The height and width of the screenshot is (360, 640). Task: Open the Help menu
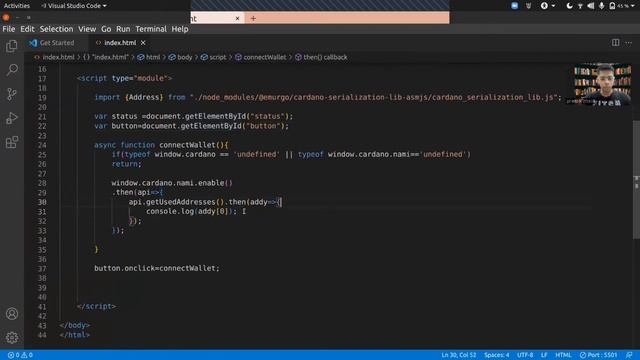click(180, 29)
